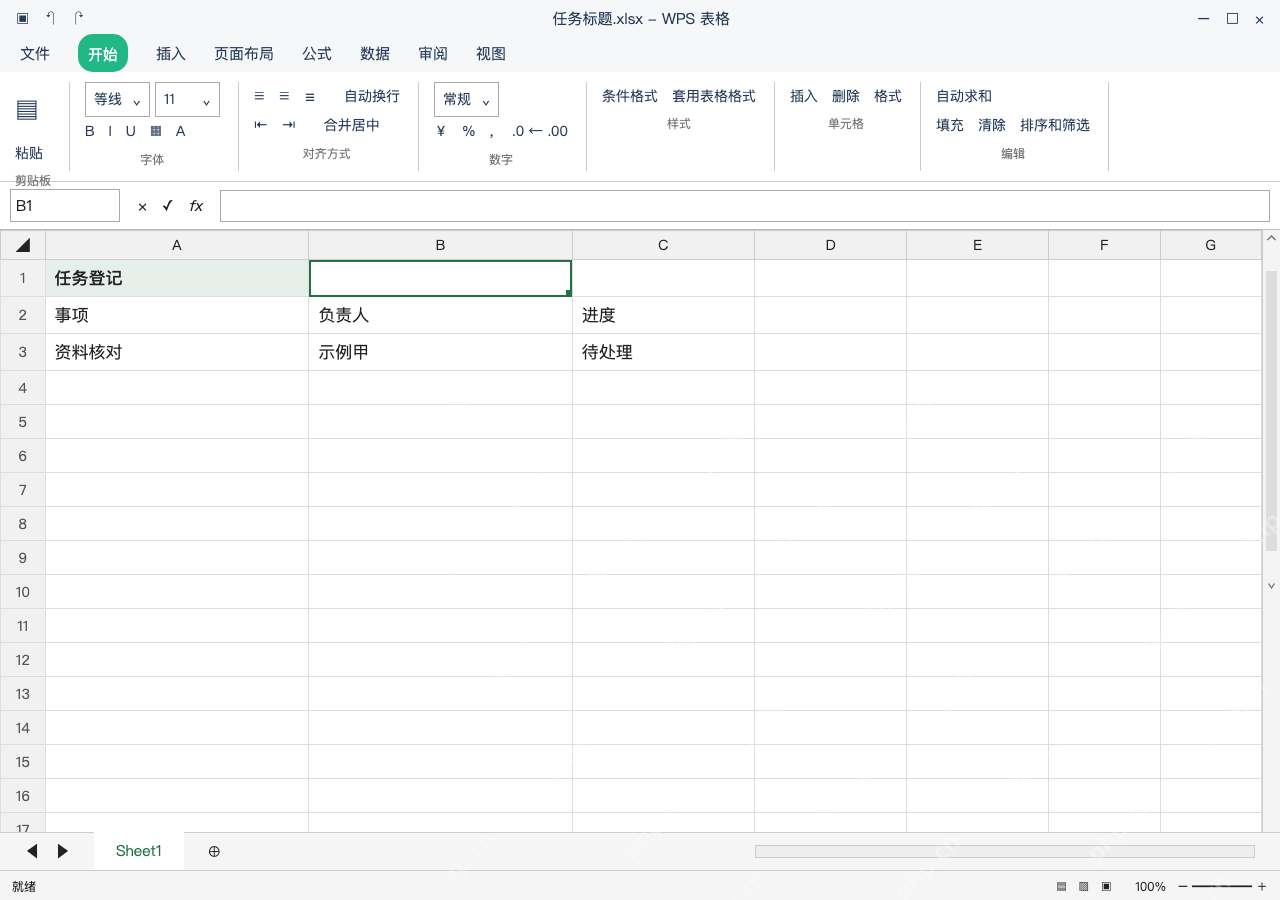Switch to the 插入 ribbon tab

coord(171,54)
